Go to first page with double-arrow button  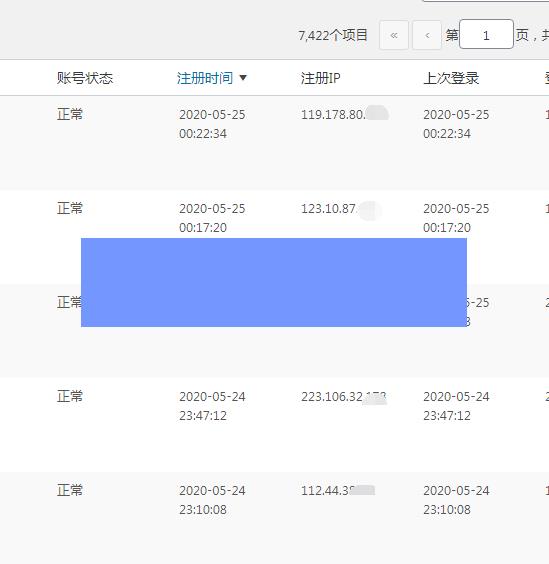tap(394, 35)
